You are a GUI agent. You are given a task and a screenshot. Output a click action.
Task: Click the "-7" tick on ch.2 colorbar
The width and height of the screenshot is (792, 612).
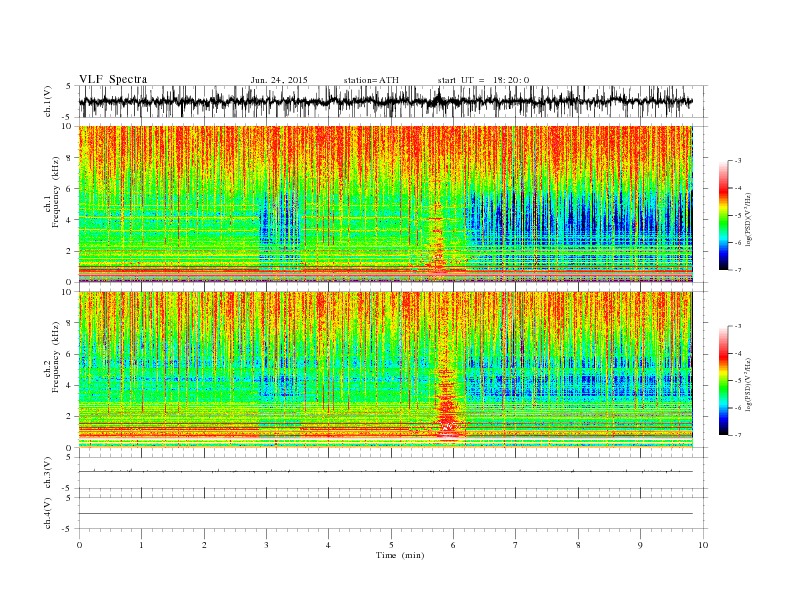point(738,435)
